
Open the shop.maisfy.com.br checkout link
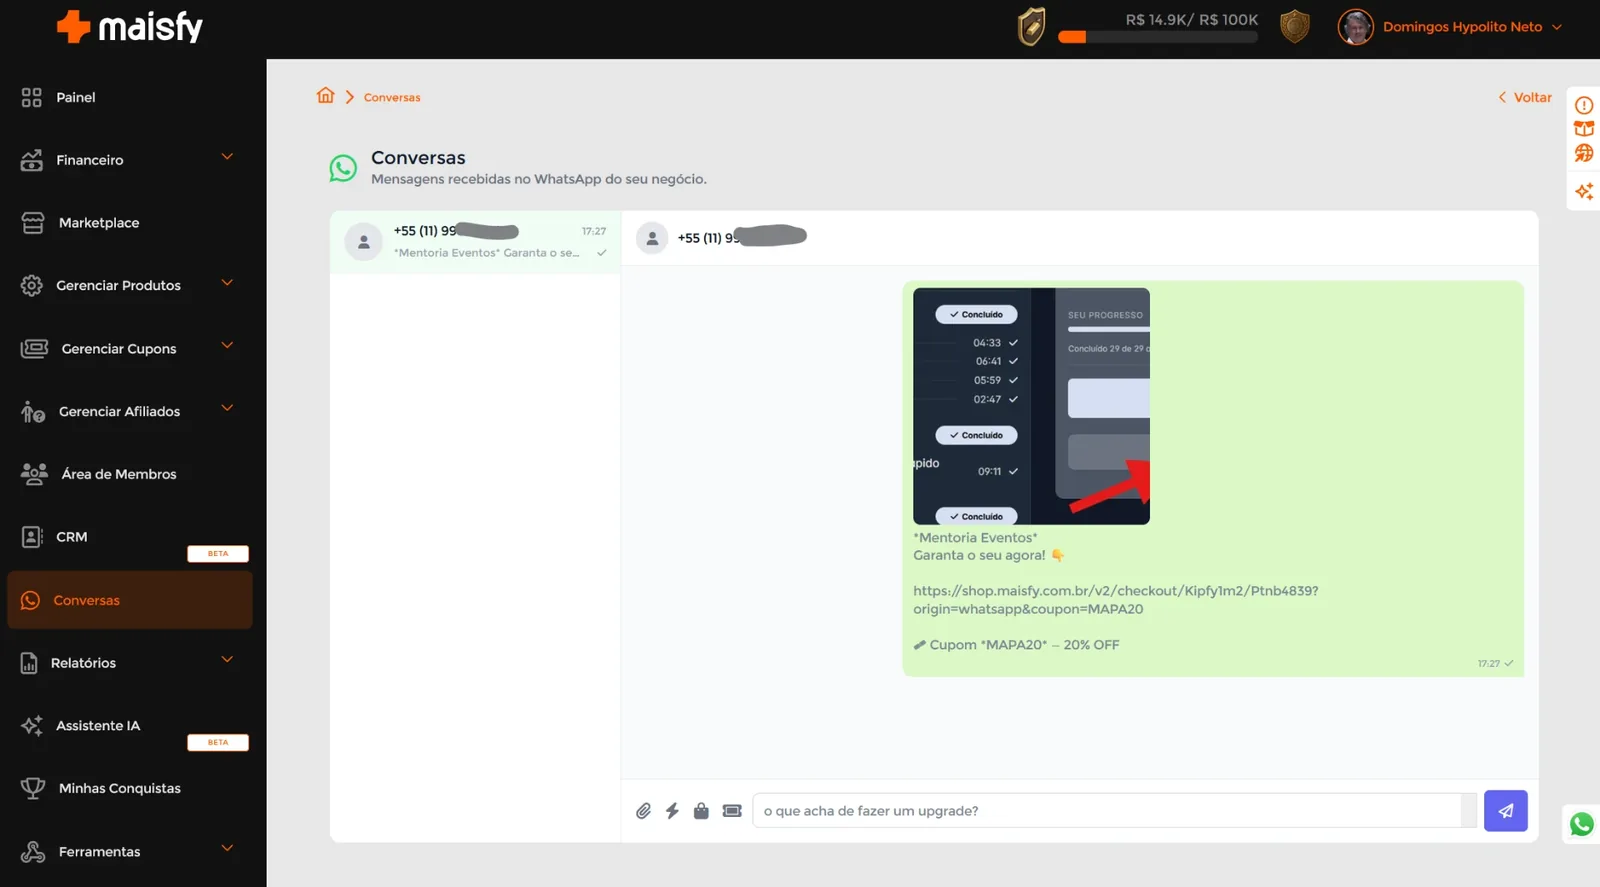(x=1115, y=600)
